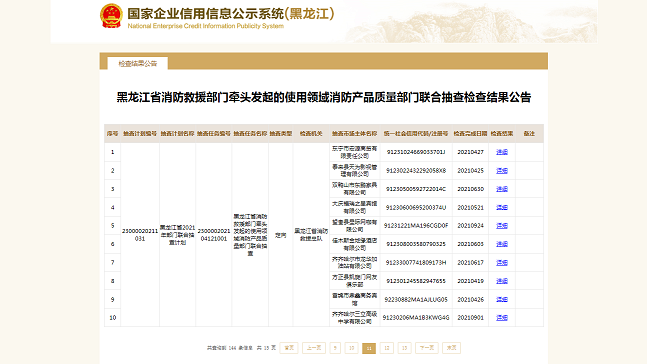Click the 备注 column header
The image size is (647, 364).
pyautogui.click(x=529, y=134)
